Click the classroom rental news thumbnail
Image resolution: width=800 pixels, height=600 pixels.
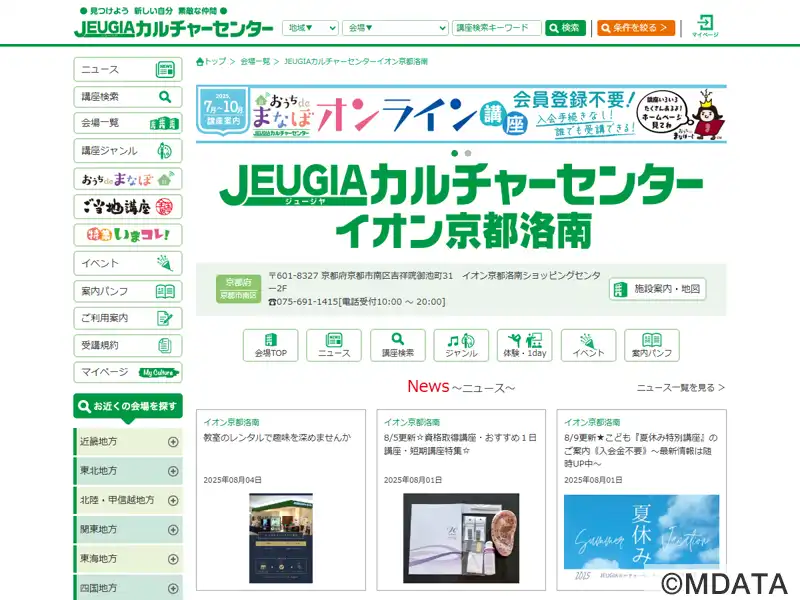[x=281, y=538]
